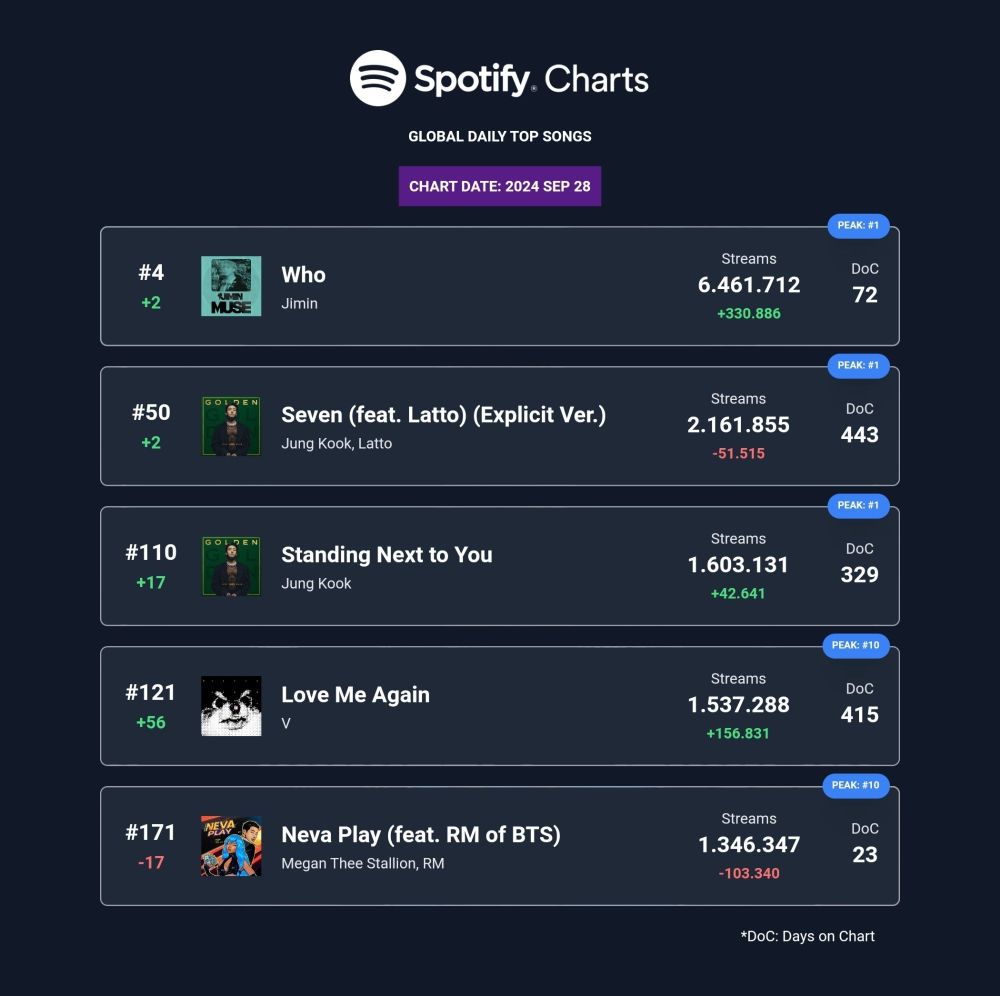The image size is (1000, 996).
Task: Click the Spotify logo icon
Action: (378, 78)
